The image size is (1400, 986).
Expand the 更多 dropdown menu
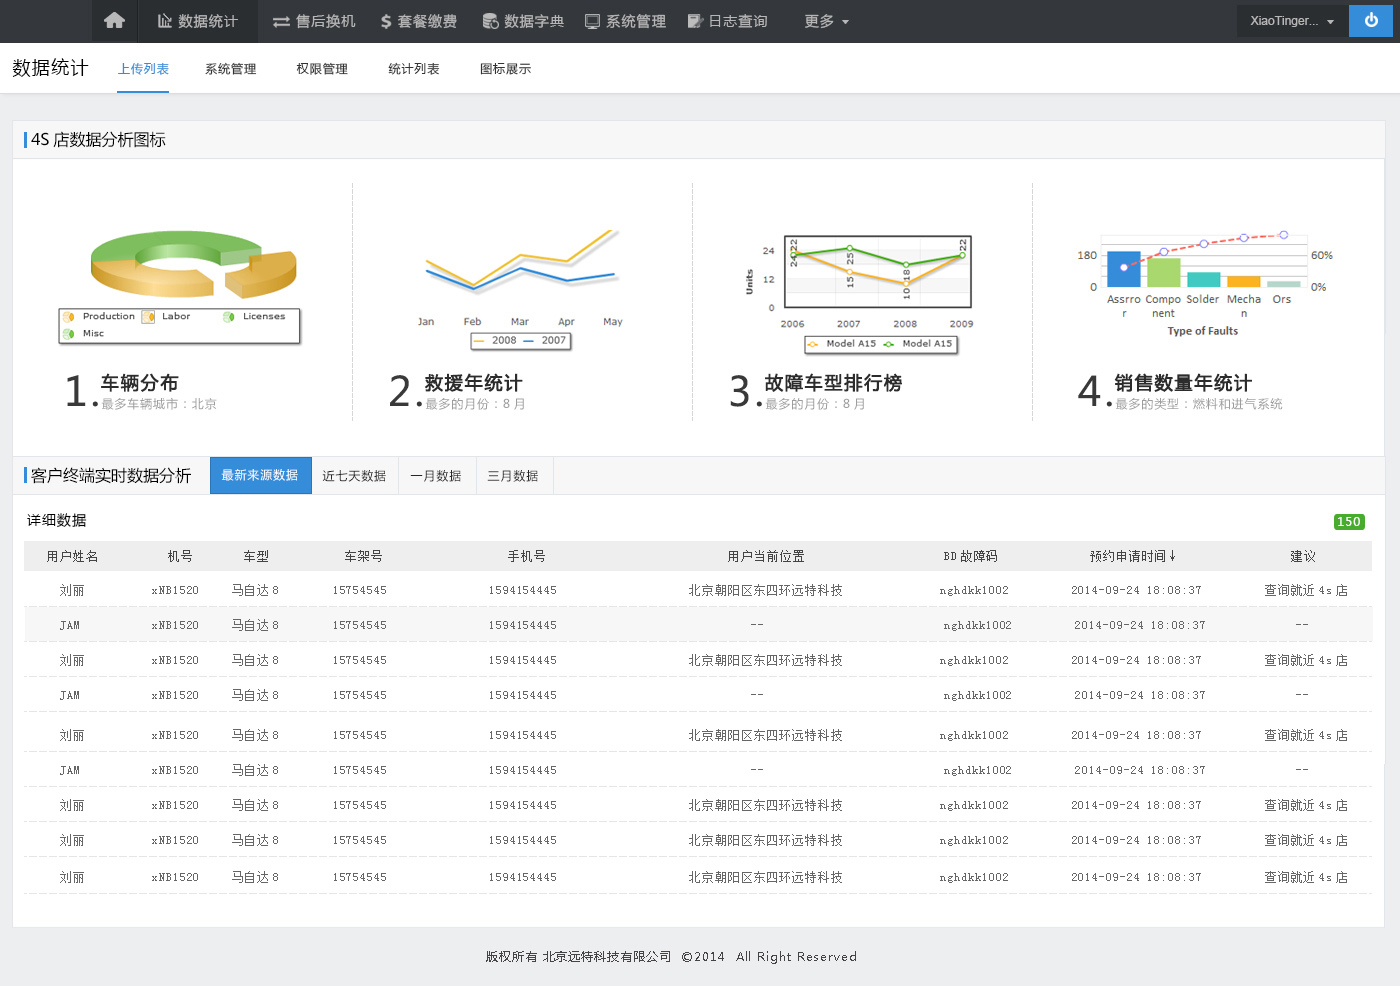[x=826, y=21]
